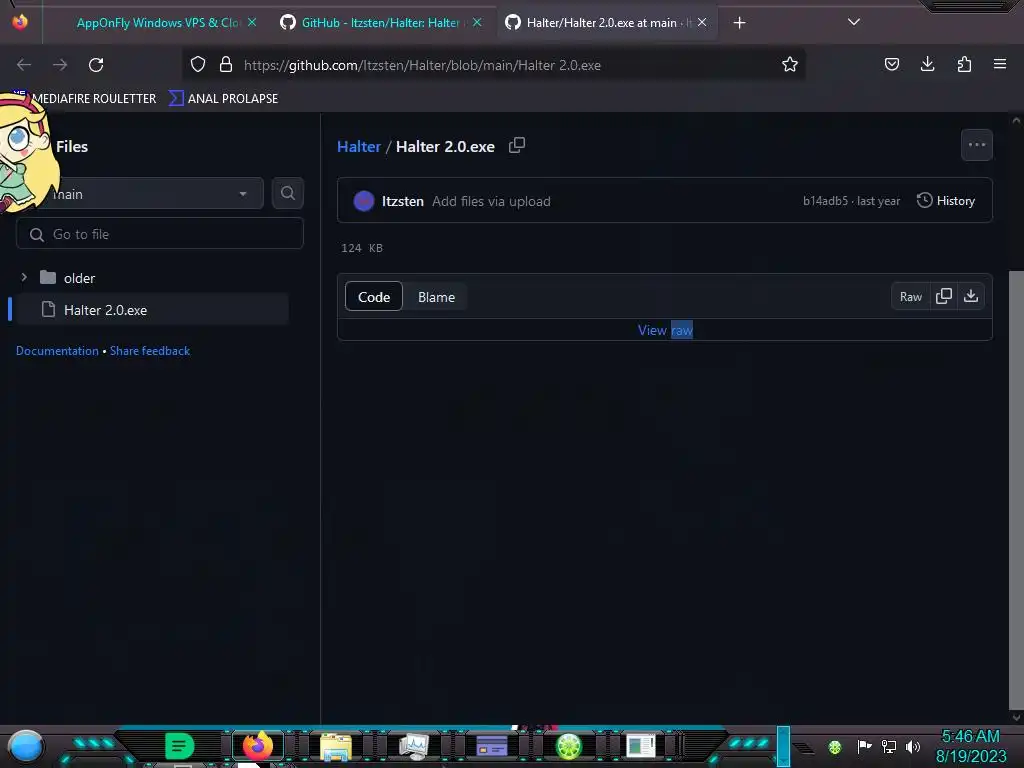Open the Firefox hamburger menu
This screenshot has width=1024, height=768.
click(1000, 64)
